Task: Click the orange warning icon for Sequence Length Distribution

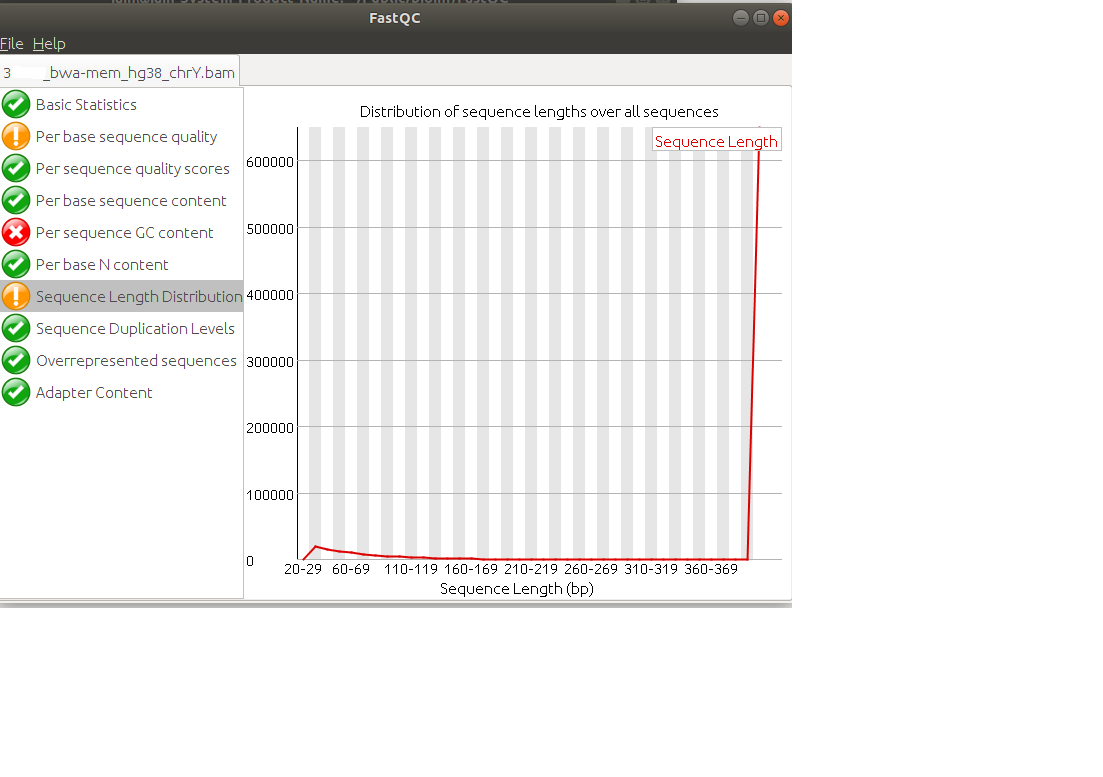Action: pyautogui.click(x=15, y=296)
